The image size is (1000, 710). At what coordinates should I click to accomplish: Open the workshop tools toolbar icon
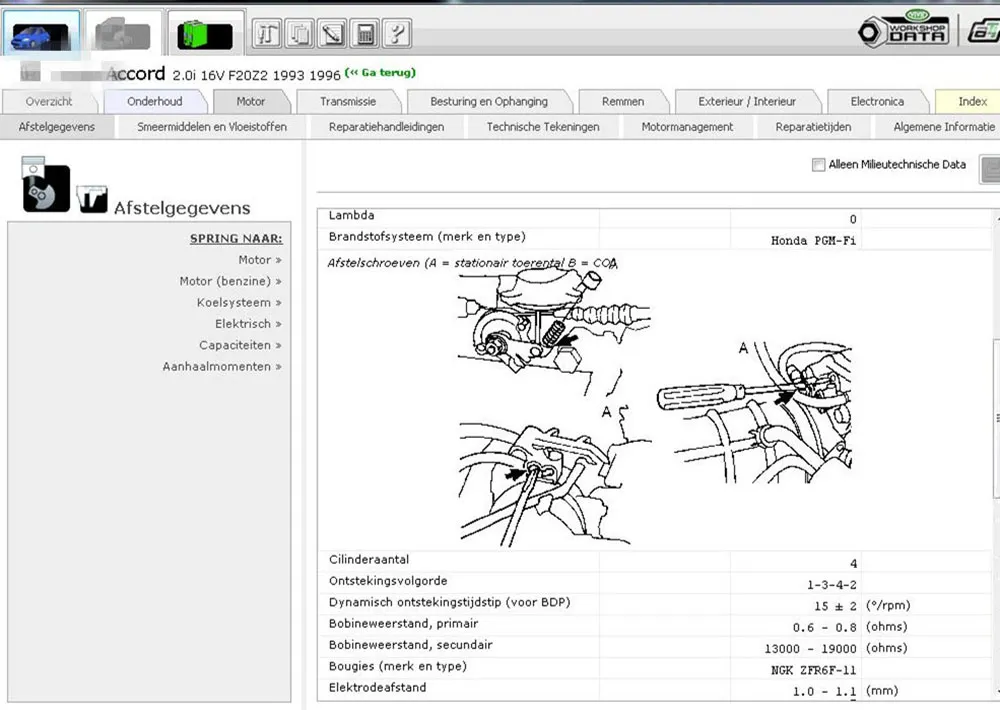tap(267, 33)
